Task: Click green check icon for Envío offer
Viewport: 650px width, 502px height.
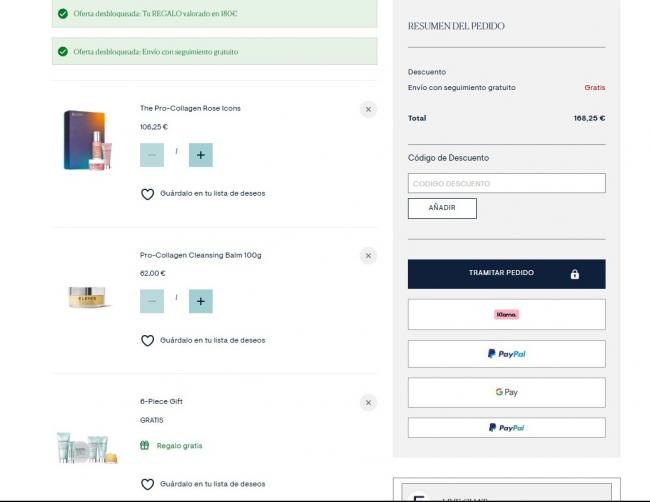Action: [x=63, y=51]
